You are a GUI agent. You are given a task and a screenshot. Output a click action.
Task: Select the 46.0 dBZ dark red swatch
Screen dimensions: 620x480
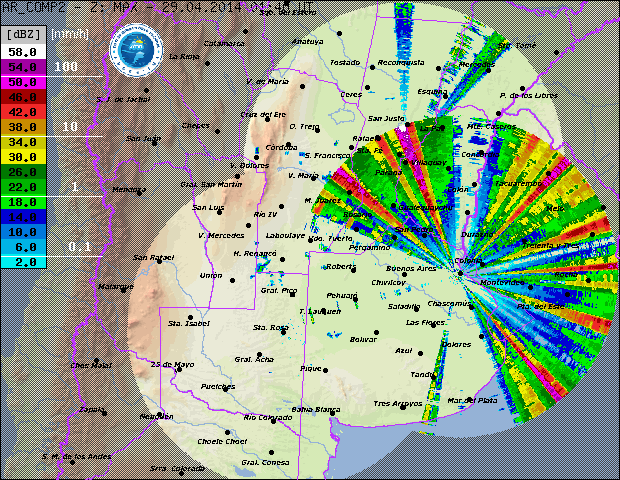pyautogui.click(x=23, y=97)
